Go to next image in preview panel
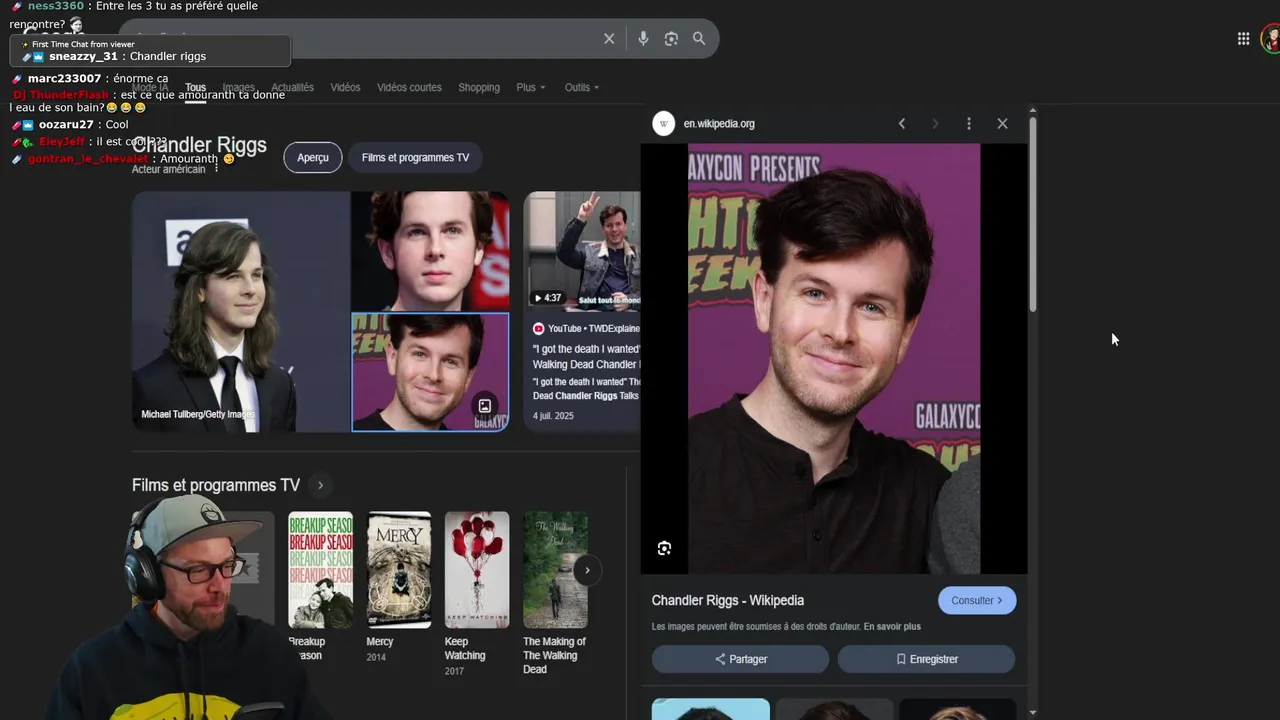The image size is (1280, 720). [x=935, y=124]
